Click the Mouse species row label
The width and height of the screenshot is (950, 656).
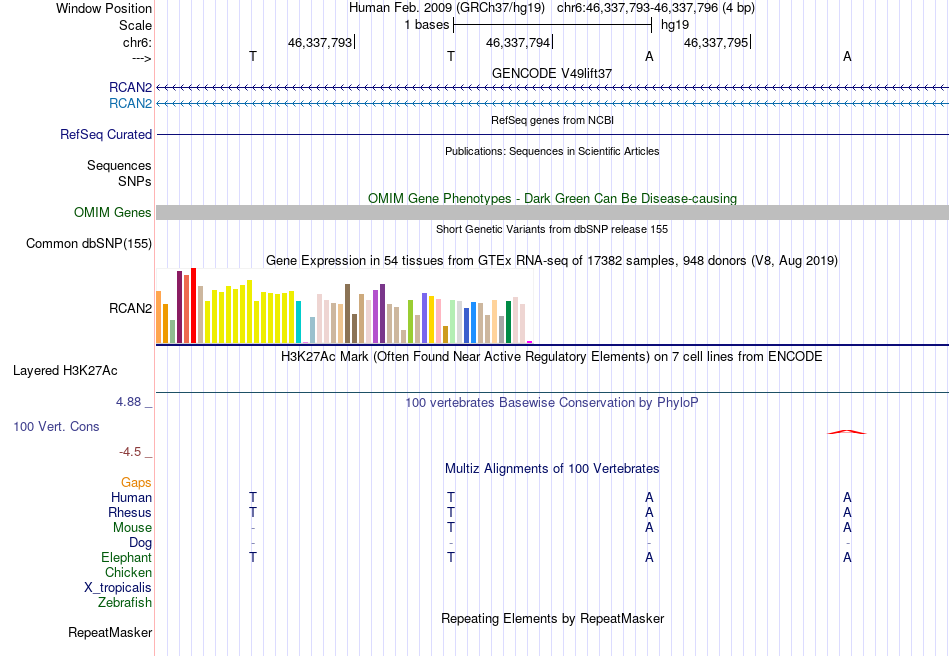(132, 528)
